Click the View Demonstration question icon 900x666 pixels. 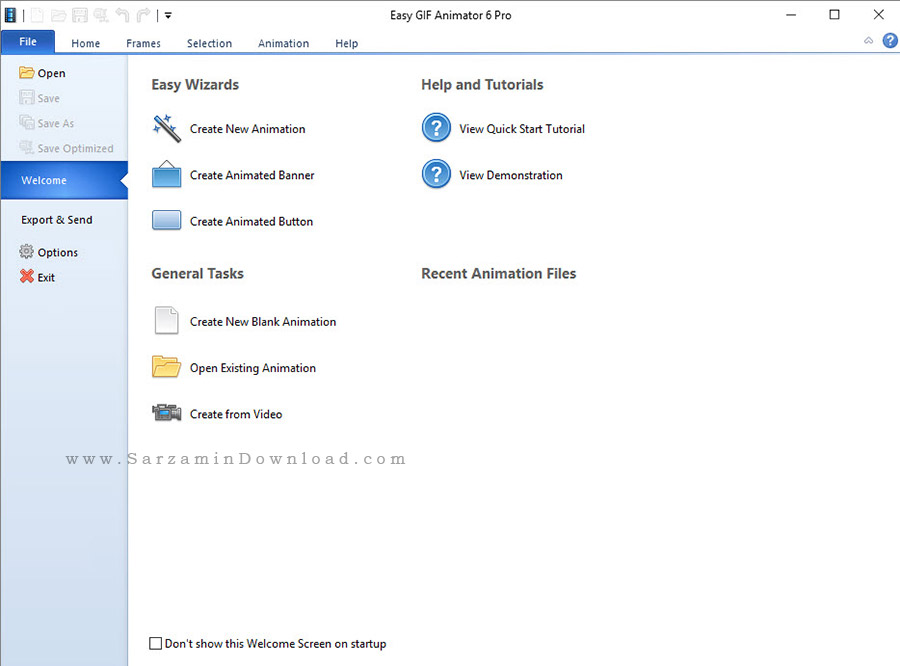(436, 174)
